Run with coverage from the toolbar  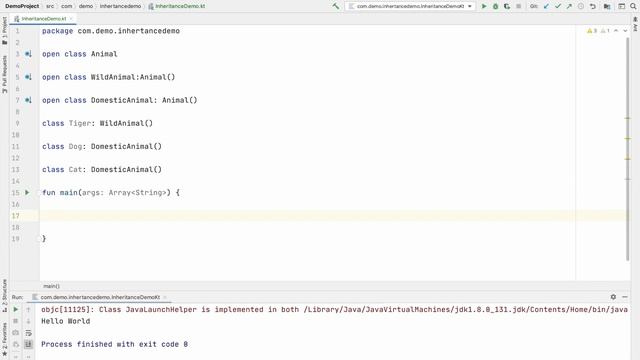tap(507, 6)
